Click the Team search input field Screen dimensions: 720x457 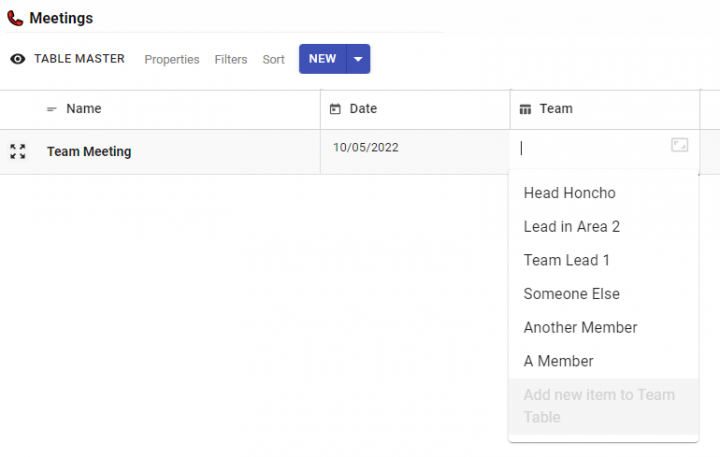(x=592, y=147)
